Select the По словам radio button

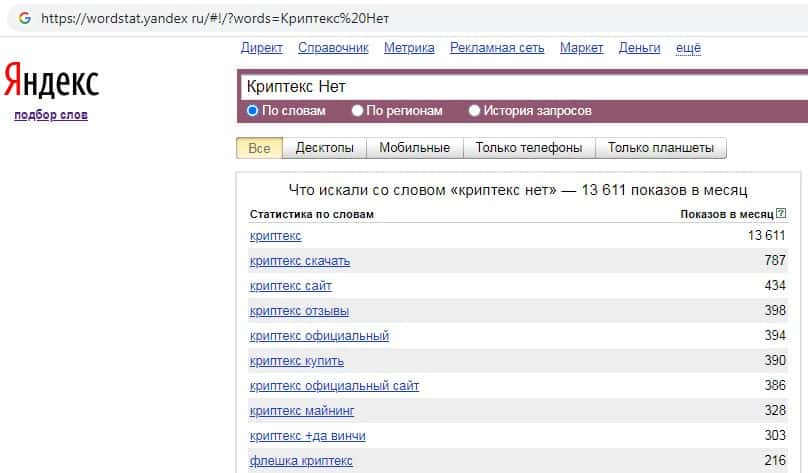[x=252, y=110]
